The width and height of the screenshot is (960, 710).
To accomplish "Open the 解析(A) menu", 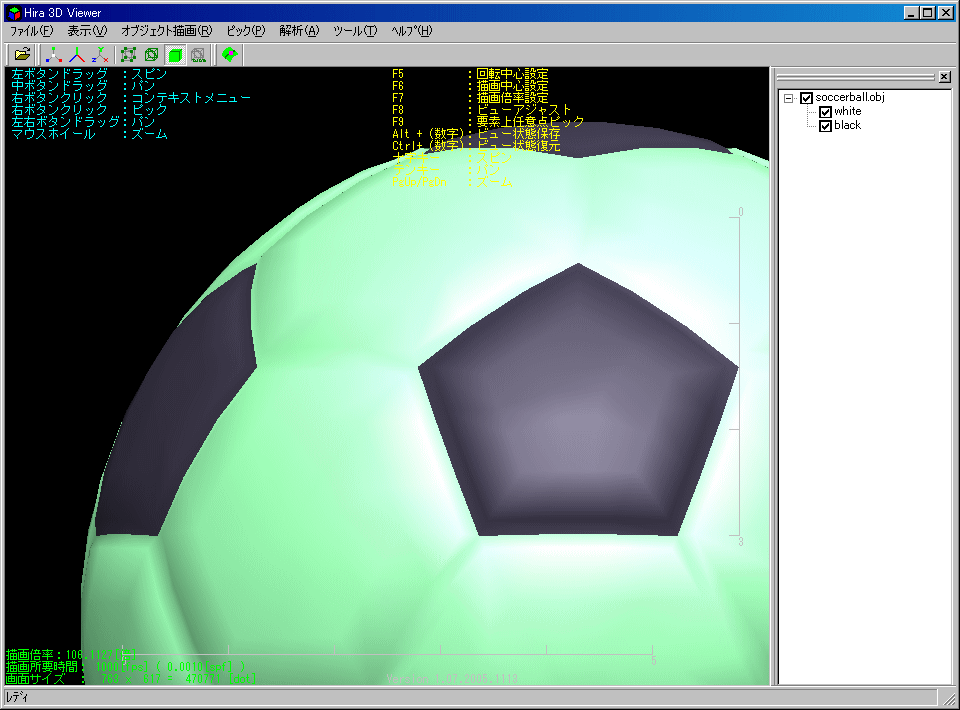I will [299, 31].
